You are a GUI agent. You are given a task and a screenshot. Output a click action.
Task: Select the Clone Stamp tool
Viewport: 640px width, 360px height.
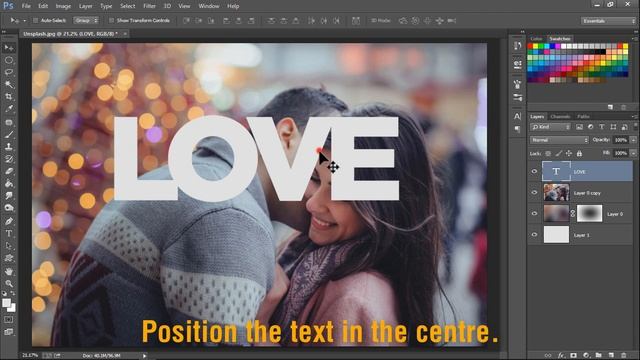click(9, 147)
